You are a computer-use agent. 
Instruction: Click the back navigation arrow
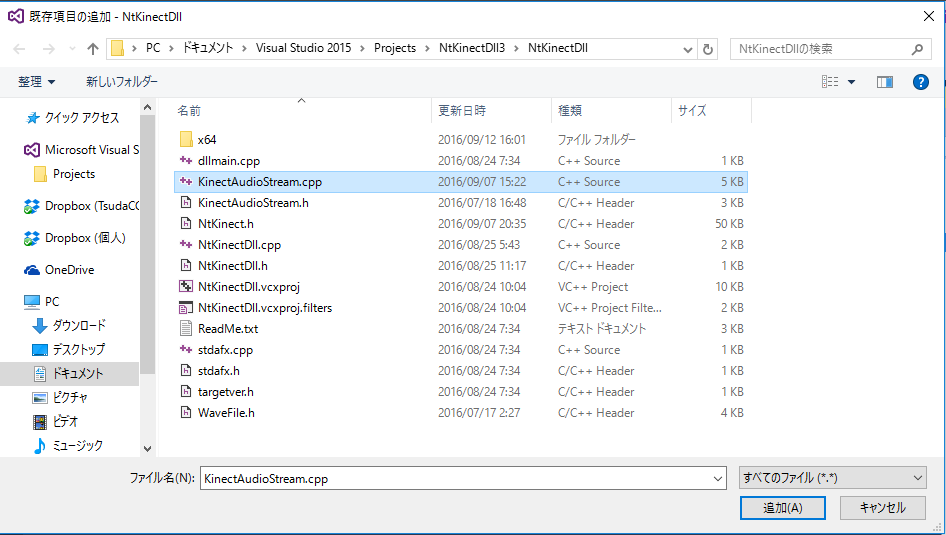(20, 49)
